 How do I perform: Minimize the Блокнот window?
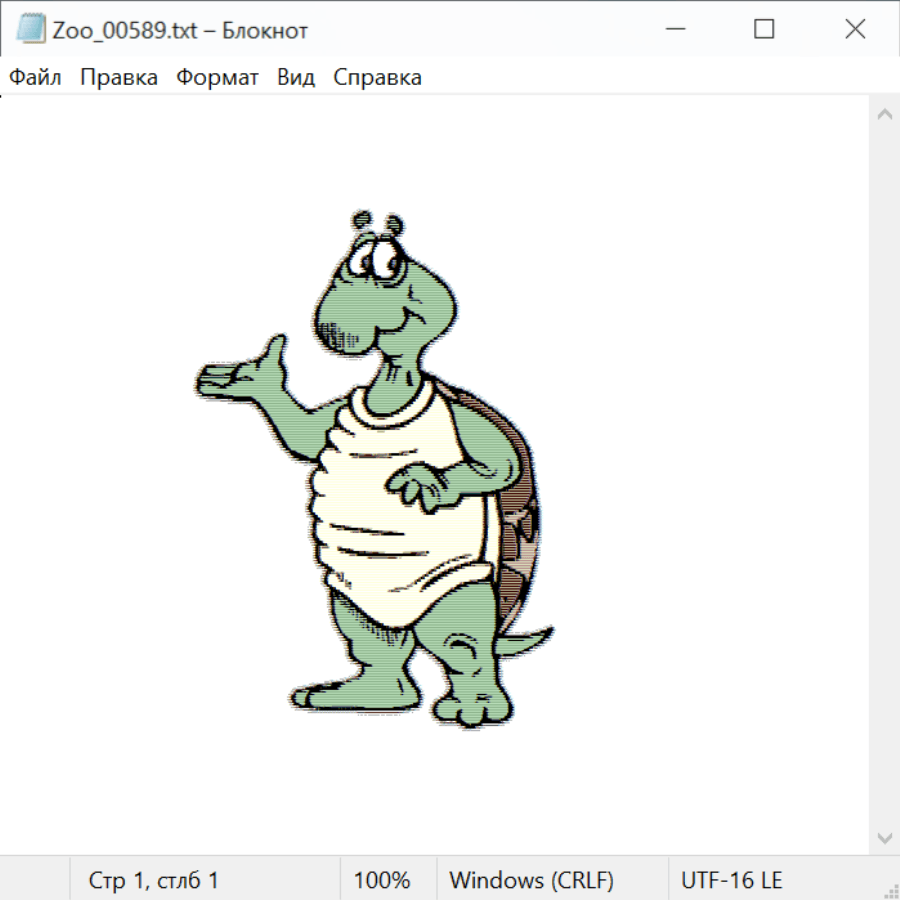coord(672,30)
